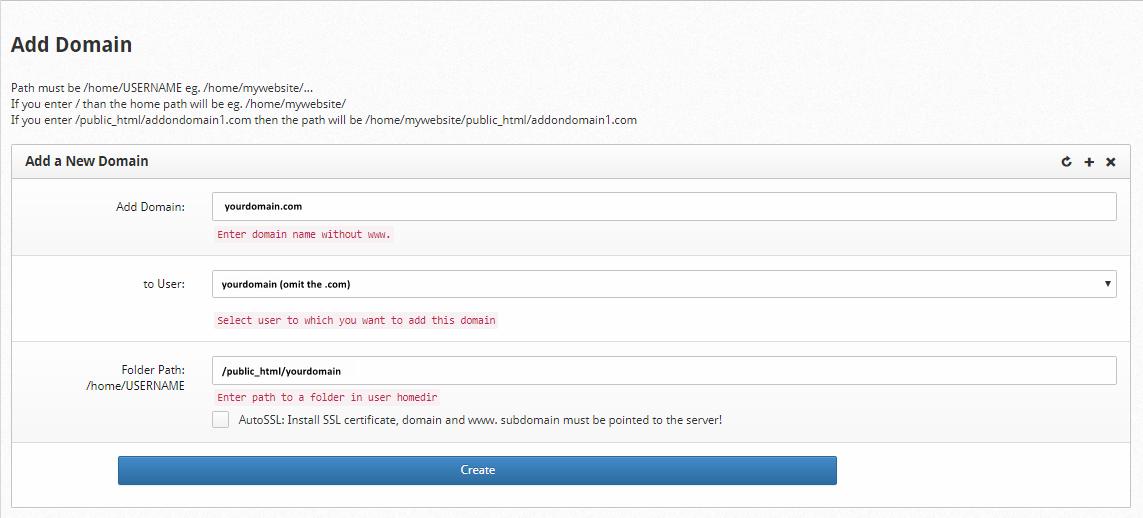Click the 'If you enter / than' line
The height and width of the screenshot is (518, 1143).
tap(179, 103)
